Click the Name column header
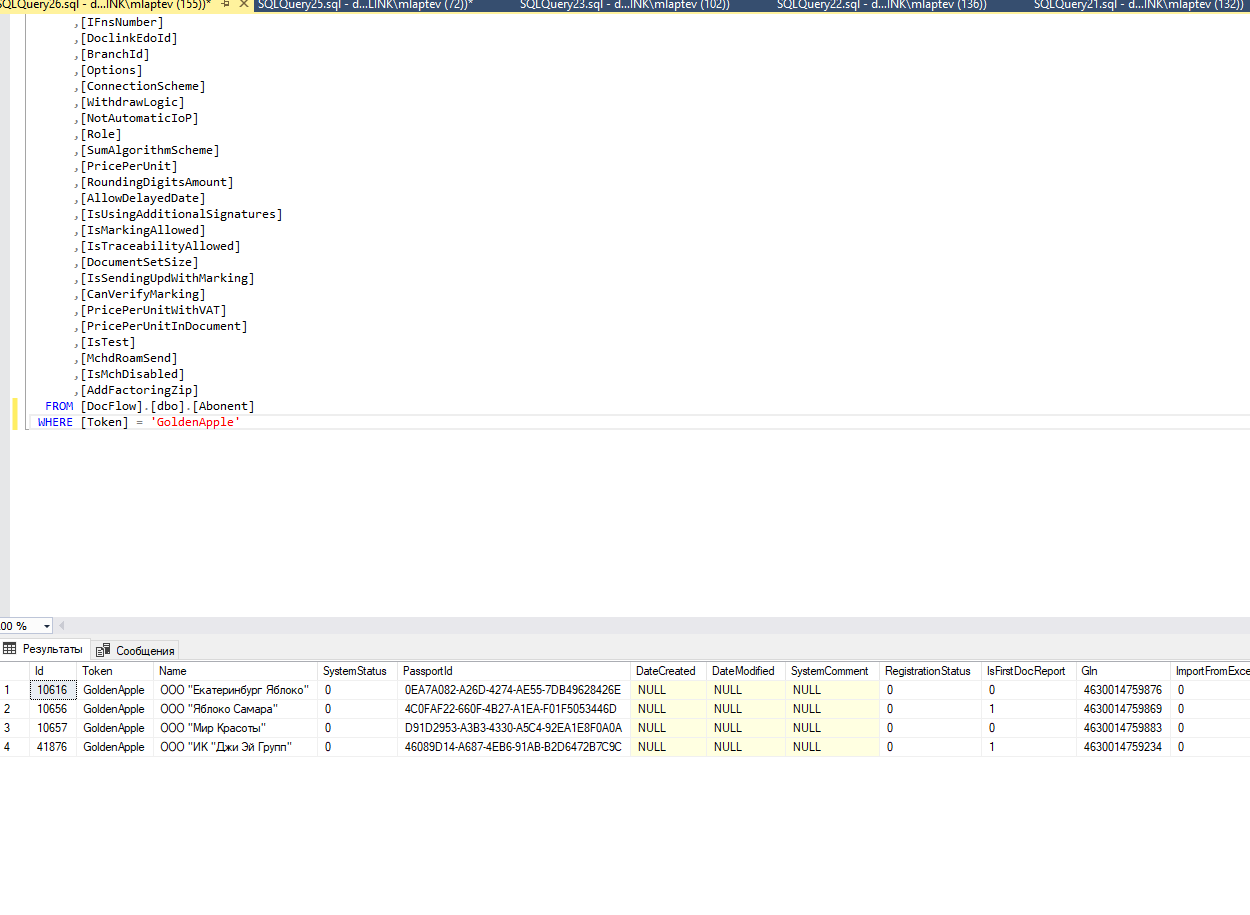The width and height of the screenshot is (1250, 915). [x=236, y=671]
